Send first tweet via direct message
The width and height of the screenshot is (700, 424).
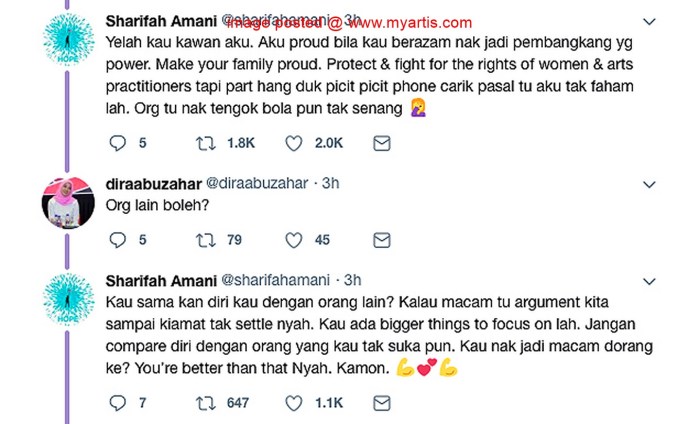coord(381,144)
